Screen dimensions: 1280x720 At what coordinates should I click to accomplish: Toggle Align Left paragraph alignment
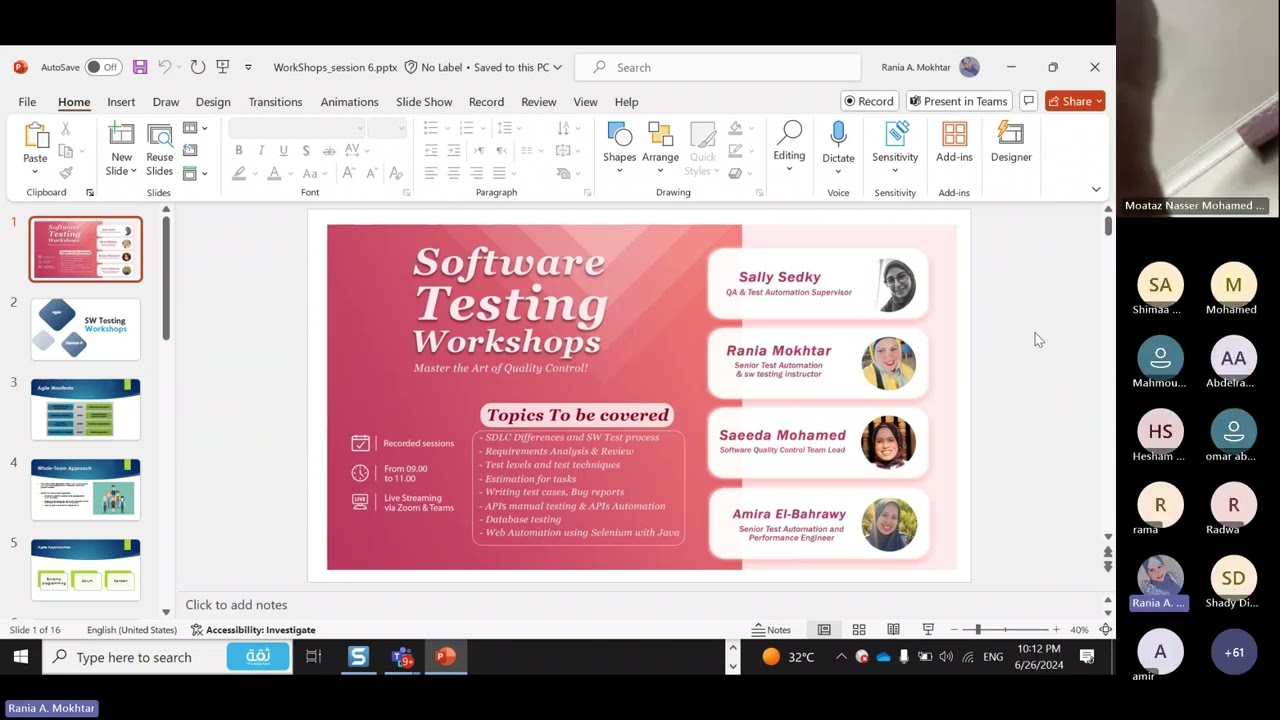(x=431, y=174)
